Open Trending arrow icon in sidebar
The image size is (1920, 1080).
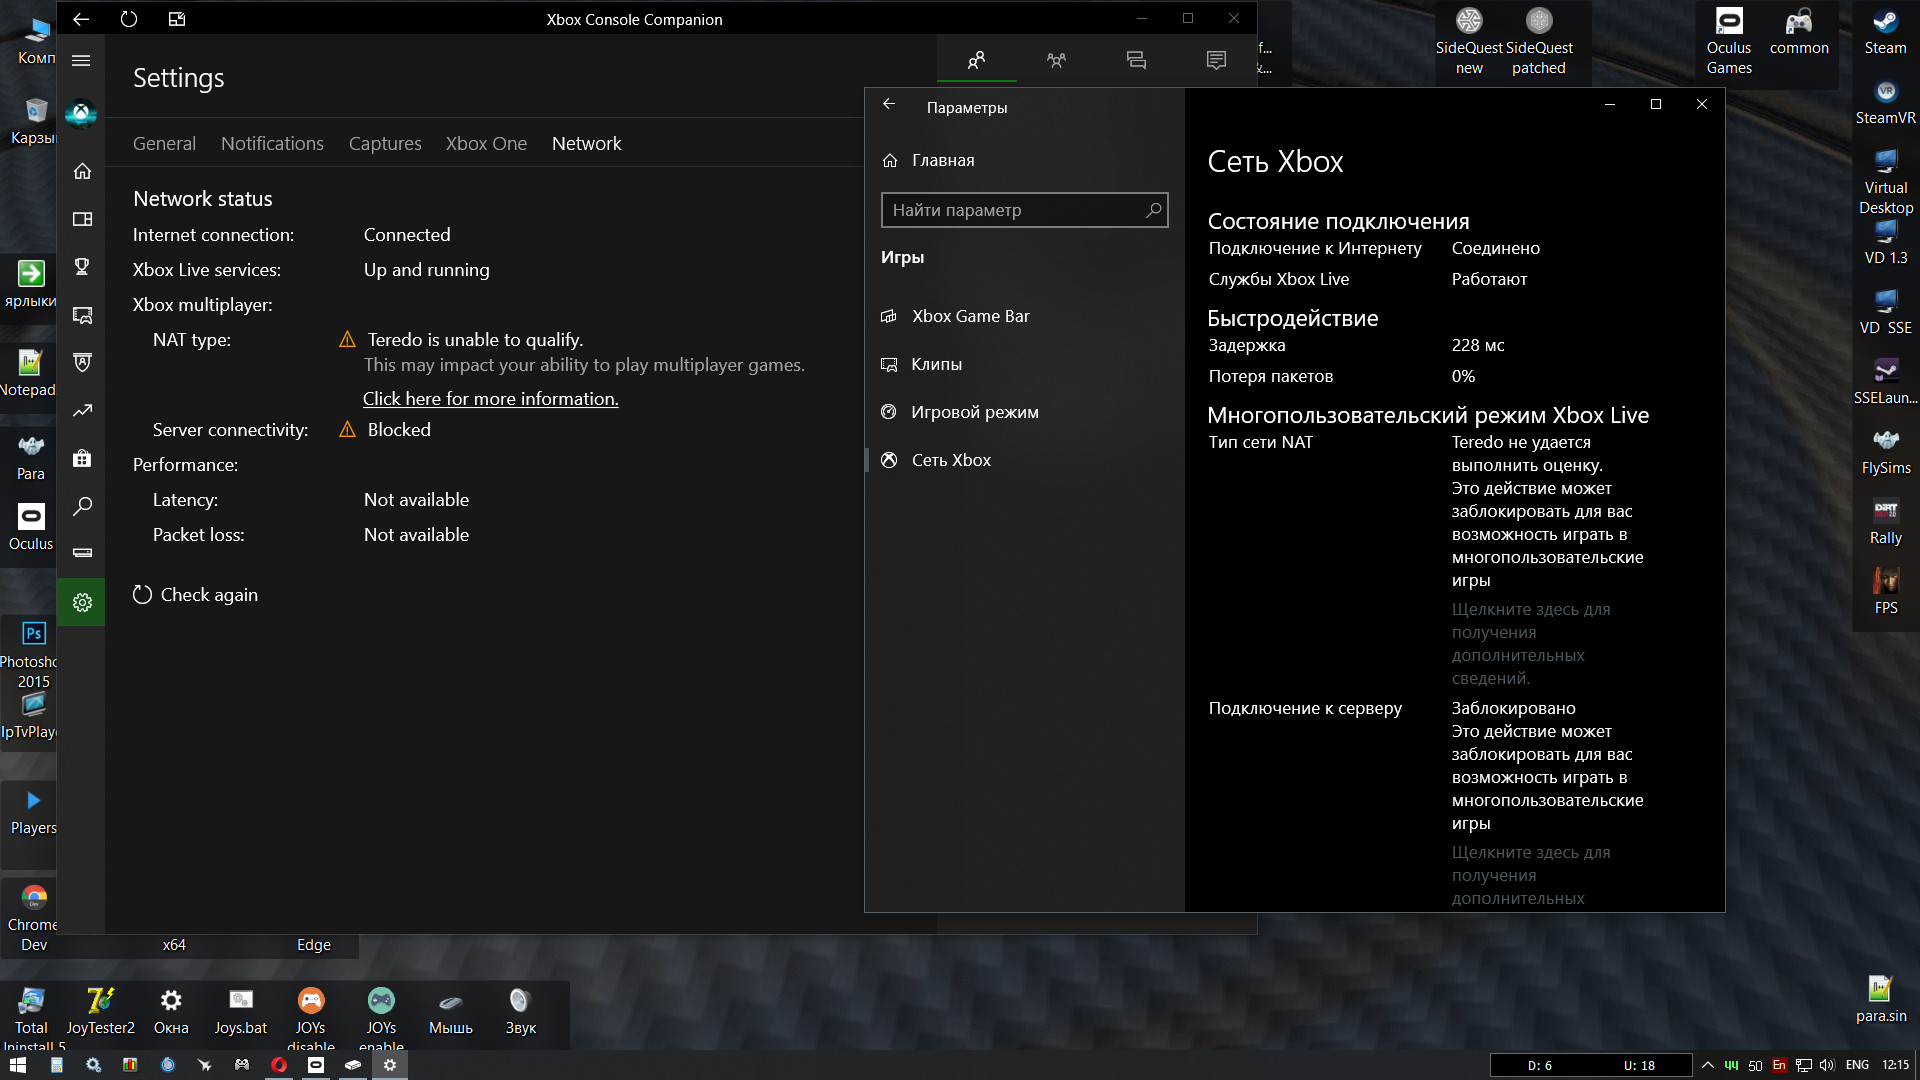(x=82, y=410)
